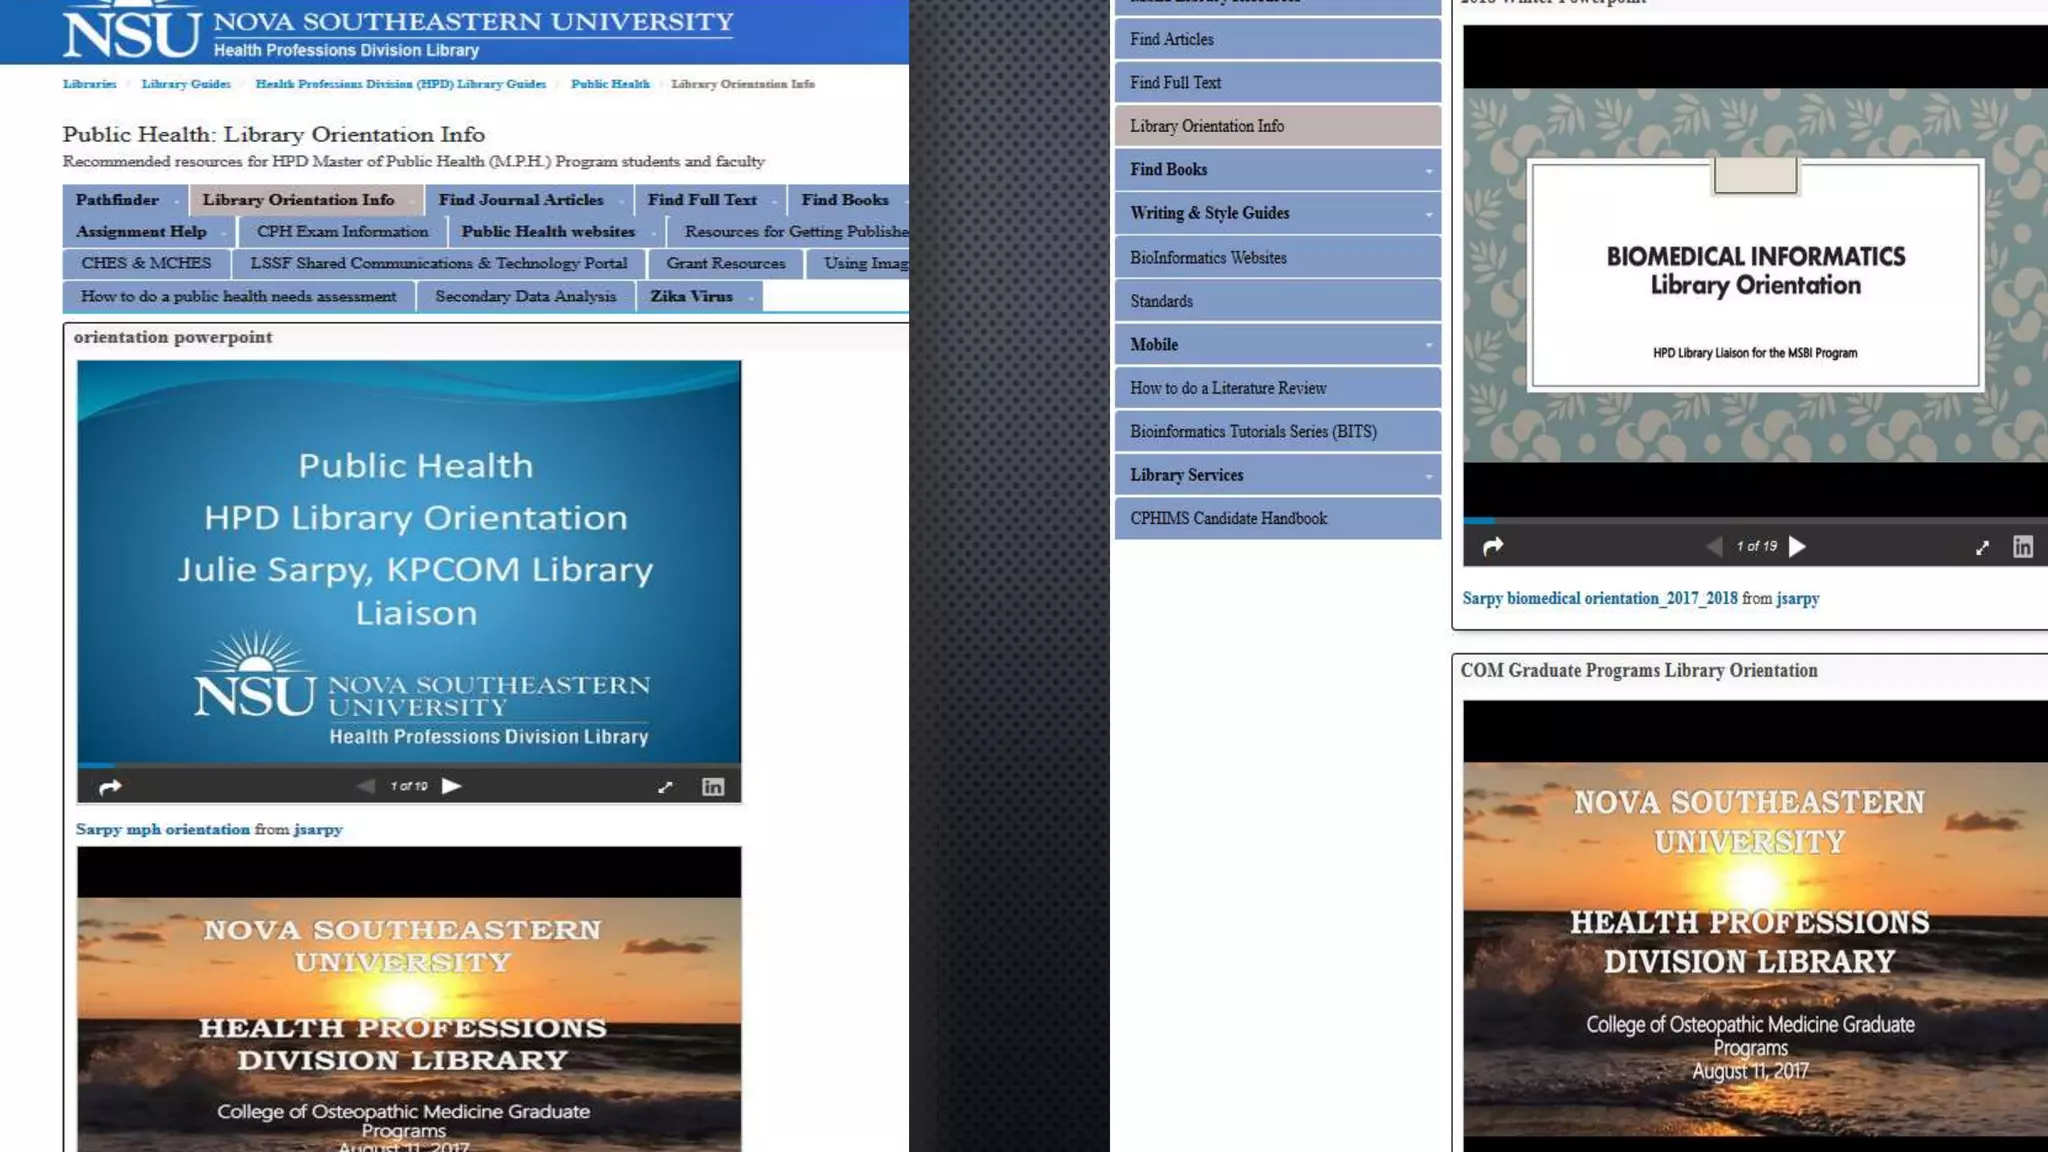Click progress bar of Biomedical Informatics slideshow
The height and width of the screenshot is (1152, 2048).
click(x=1755, y=521)
